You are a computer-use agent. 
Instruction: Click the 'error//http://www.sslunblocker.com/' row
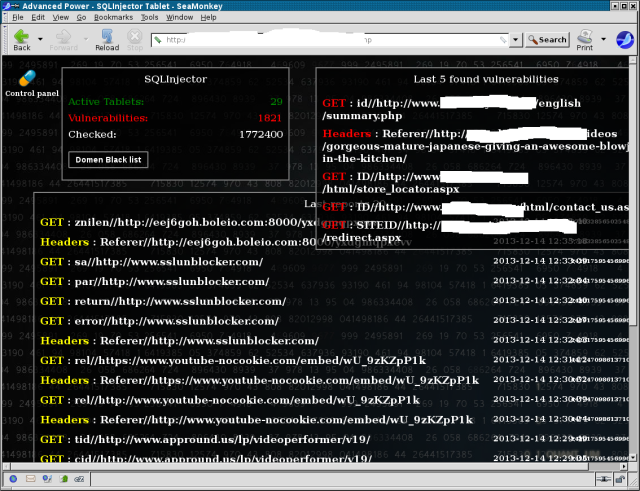160,321
